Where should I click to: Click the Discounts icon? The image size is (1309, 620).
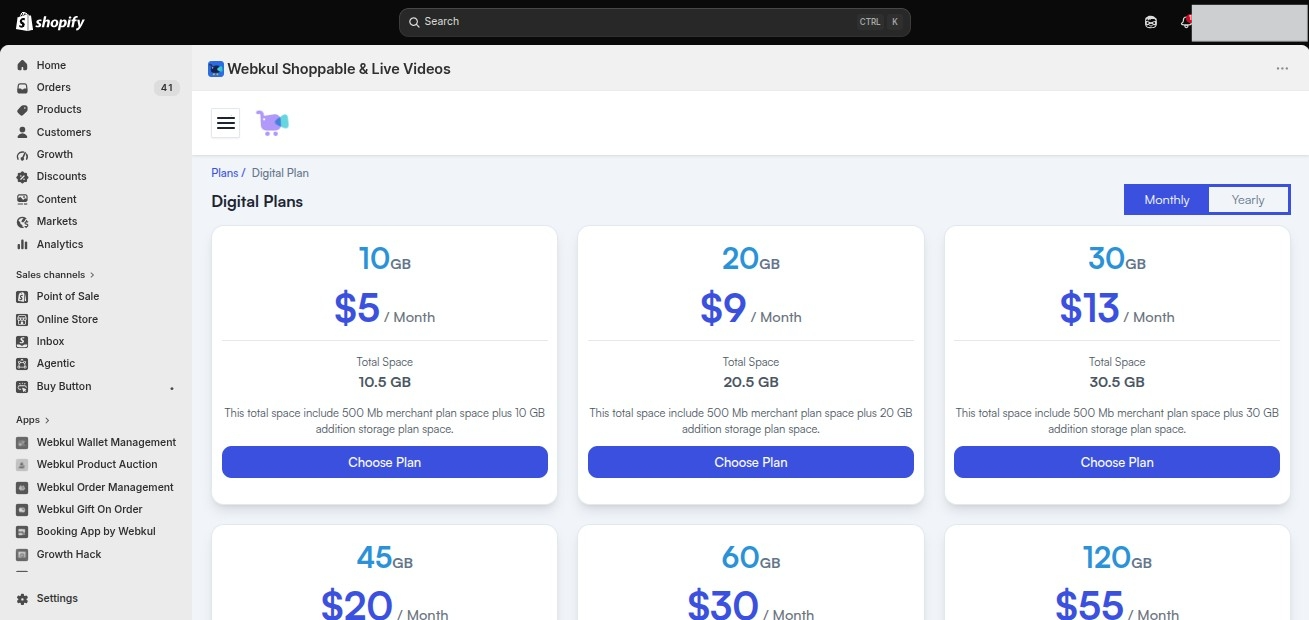pyautogui.click(x=22, y=176)
